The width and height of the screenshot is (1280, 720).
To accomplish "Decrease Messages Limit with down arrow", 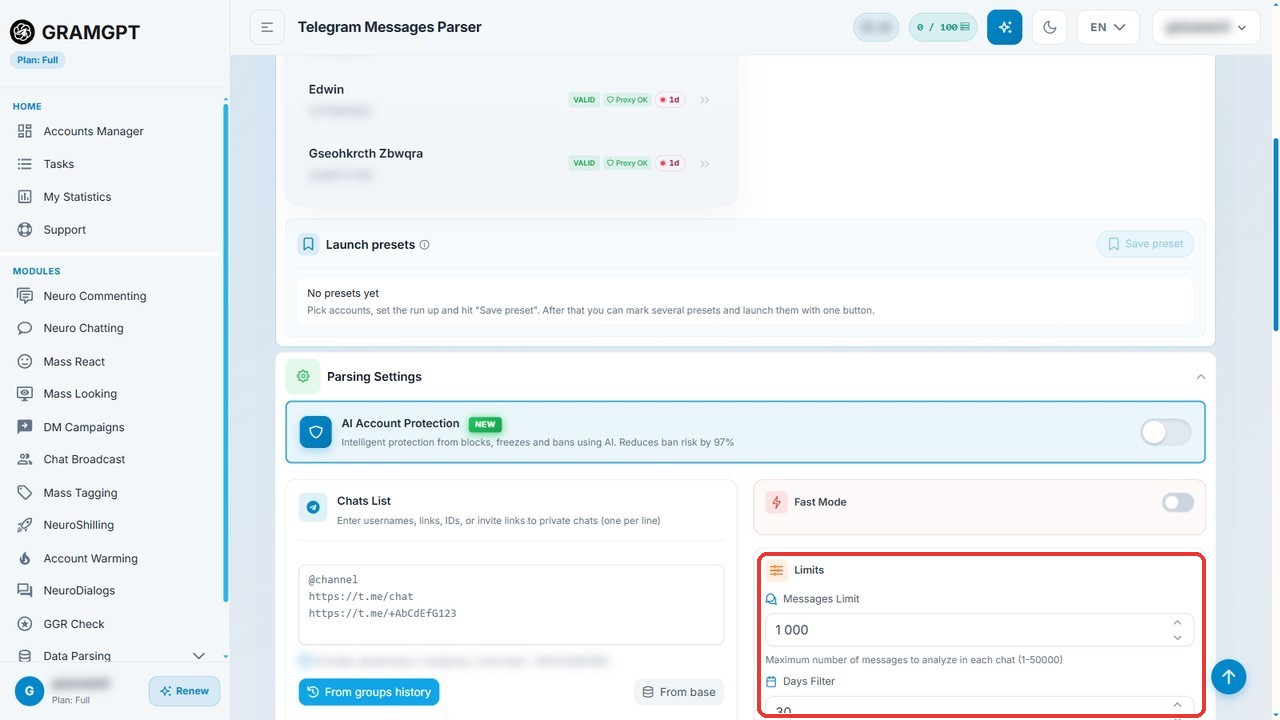I will click(x=1177, y=637).
